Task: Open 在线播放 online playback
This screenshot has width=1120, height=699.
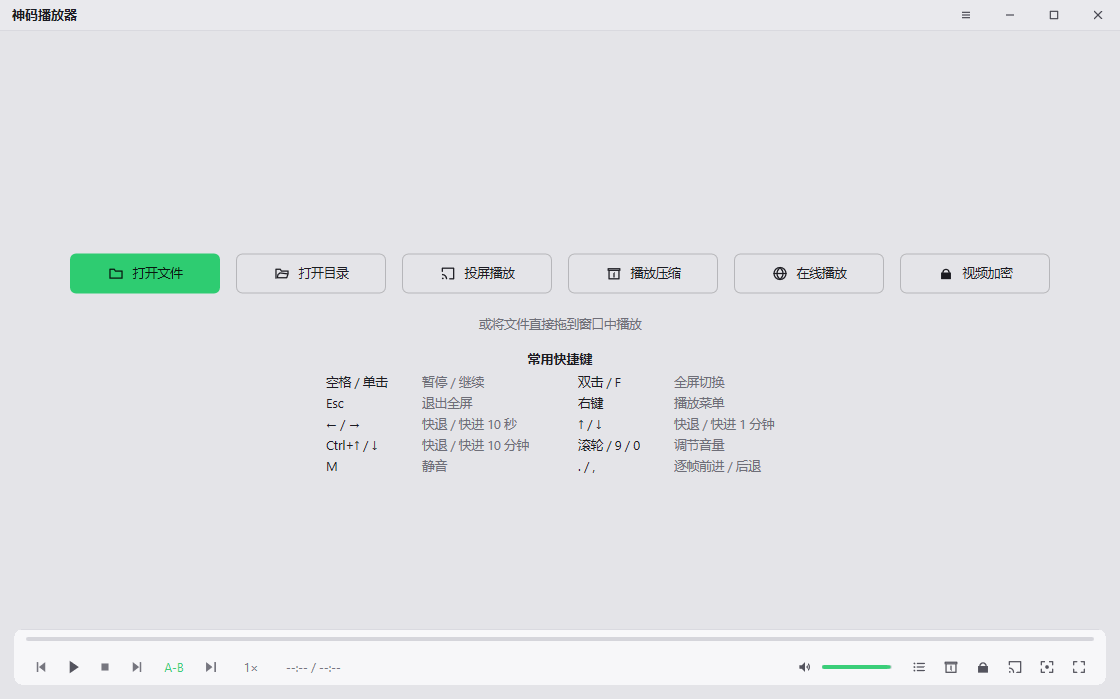Action: [809, 273]
